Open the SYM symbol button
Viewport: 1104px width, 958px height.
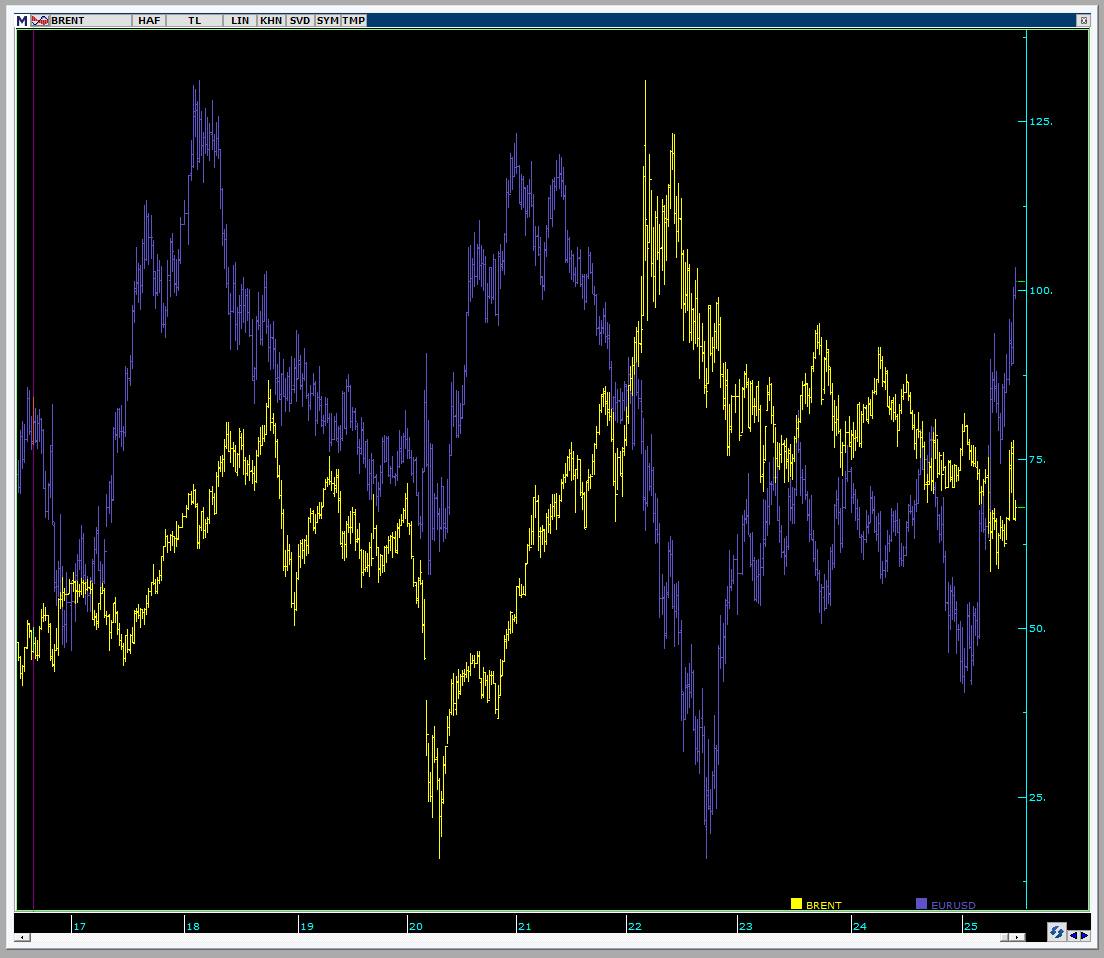click(328, 20)
